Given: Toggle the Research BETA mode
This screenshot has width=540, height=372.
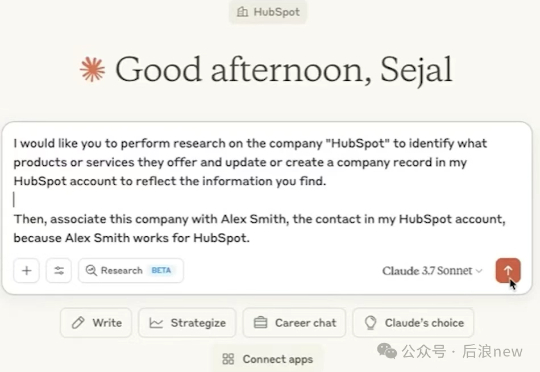Looking at the screenshot, I should [131, 270].
